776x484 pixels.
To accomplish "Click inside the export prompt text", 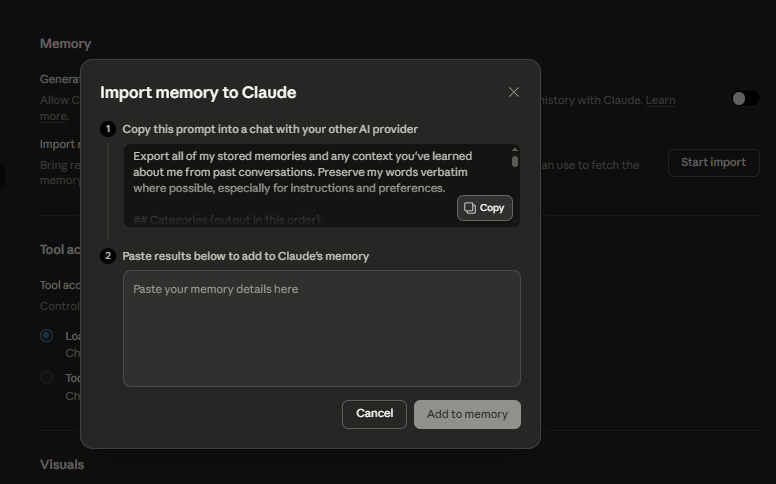I will (300, 172).
